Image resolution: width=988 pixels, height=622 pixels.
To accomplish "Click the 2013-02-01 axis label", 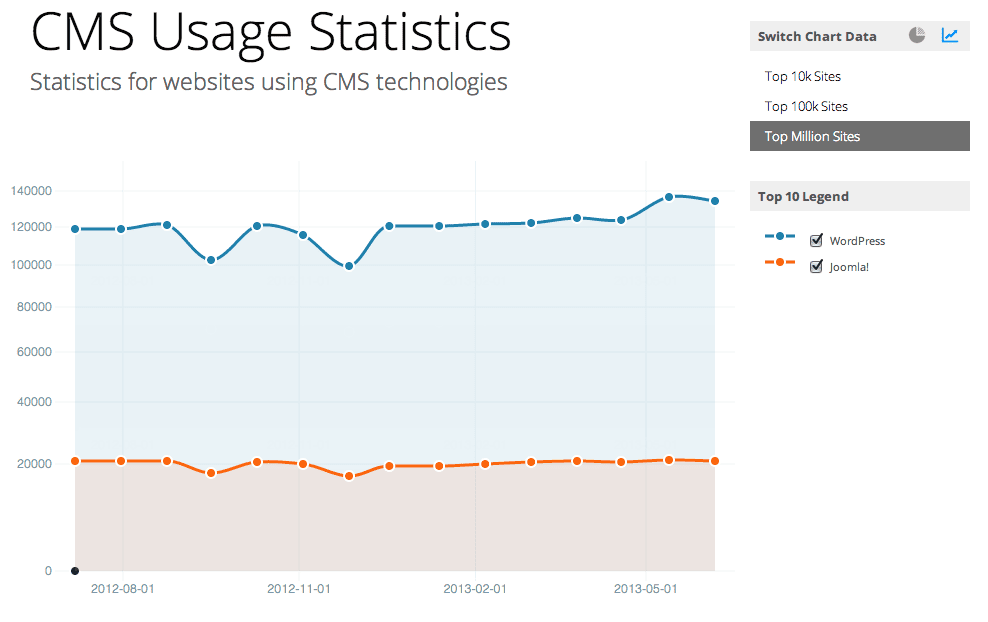I will point(474,589).
